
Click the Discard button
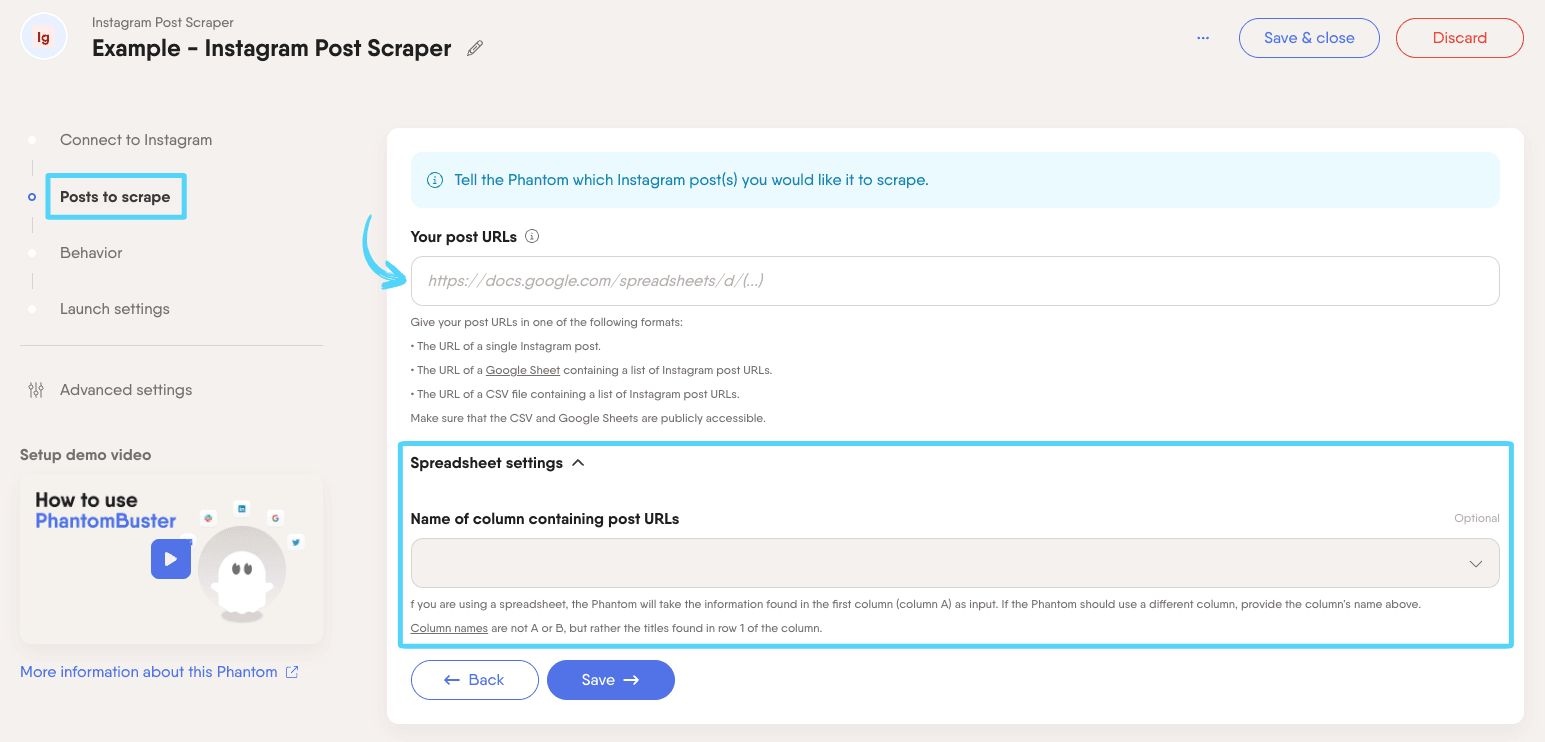1459,38
